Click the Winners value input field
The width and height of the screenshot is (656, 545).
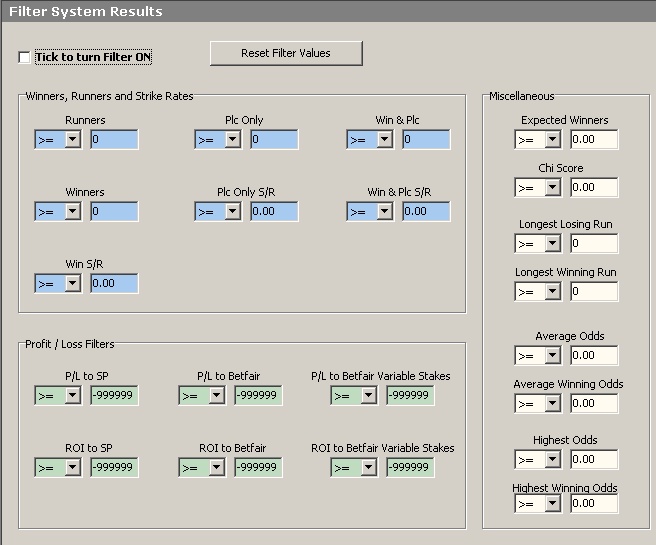click(x=114, y=212)
